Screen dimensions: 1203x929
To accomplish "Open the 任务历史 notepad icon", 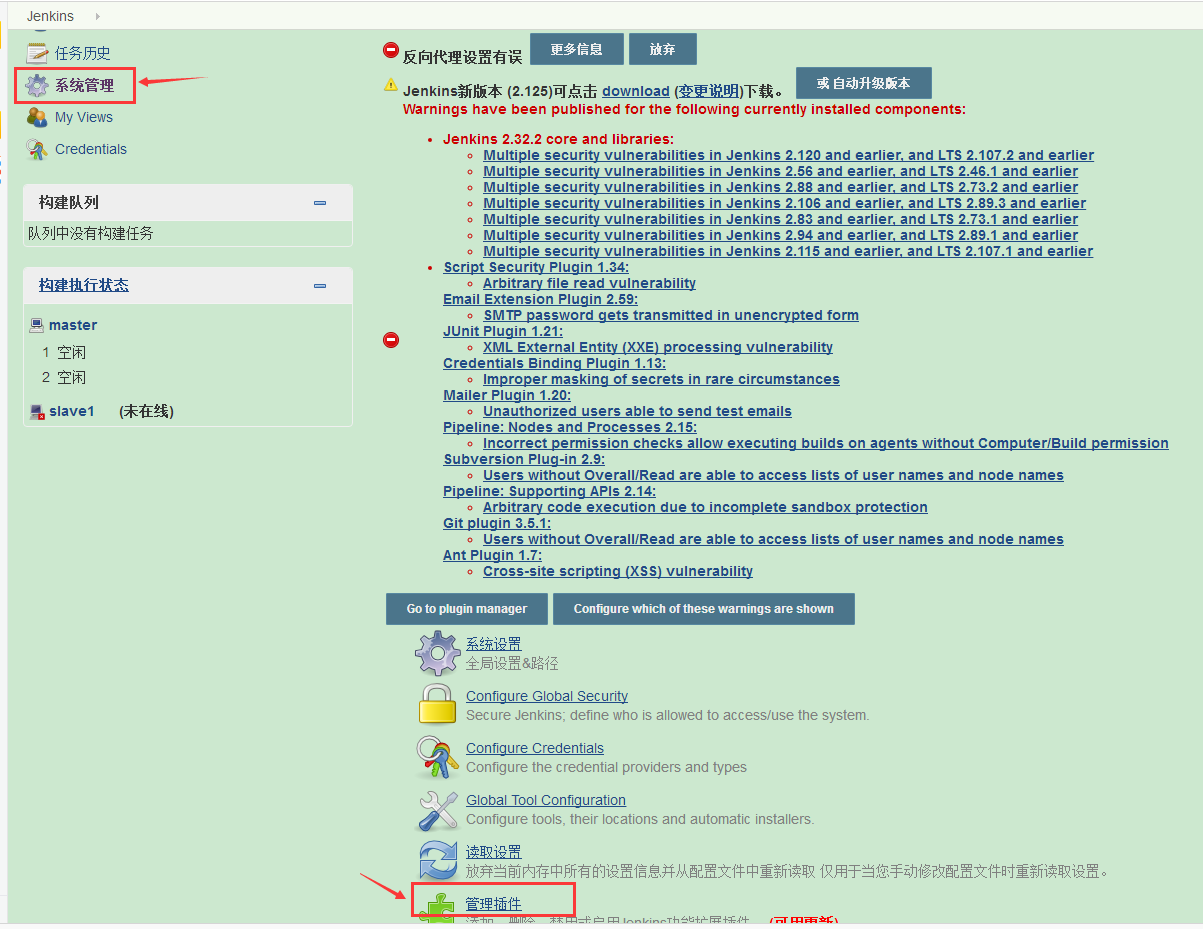I will point(37,53).
